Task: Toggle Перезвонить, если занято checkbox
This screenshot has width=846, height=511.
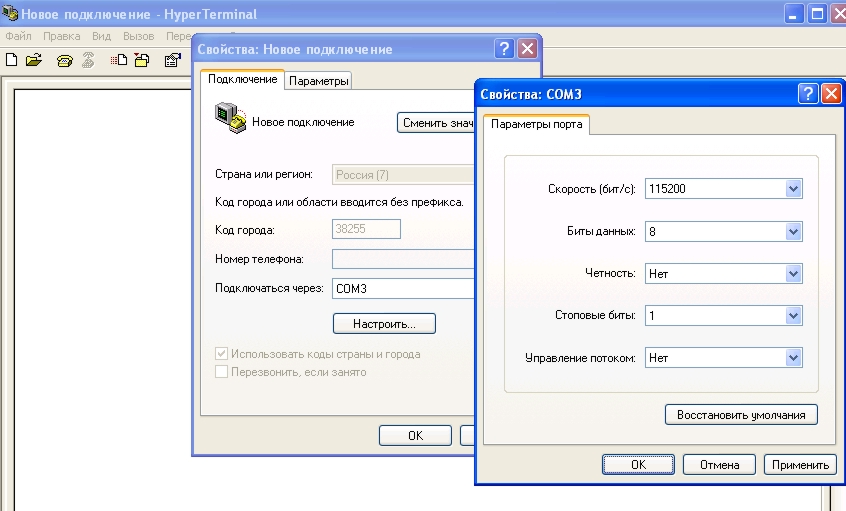Action: tap(221, 372)
